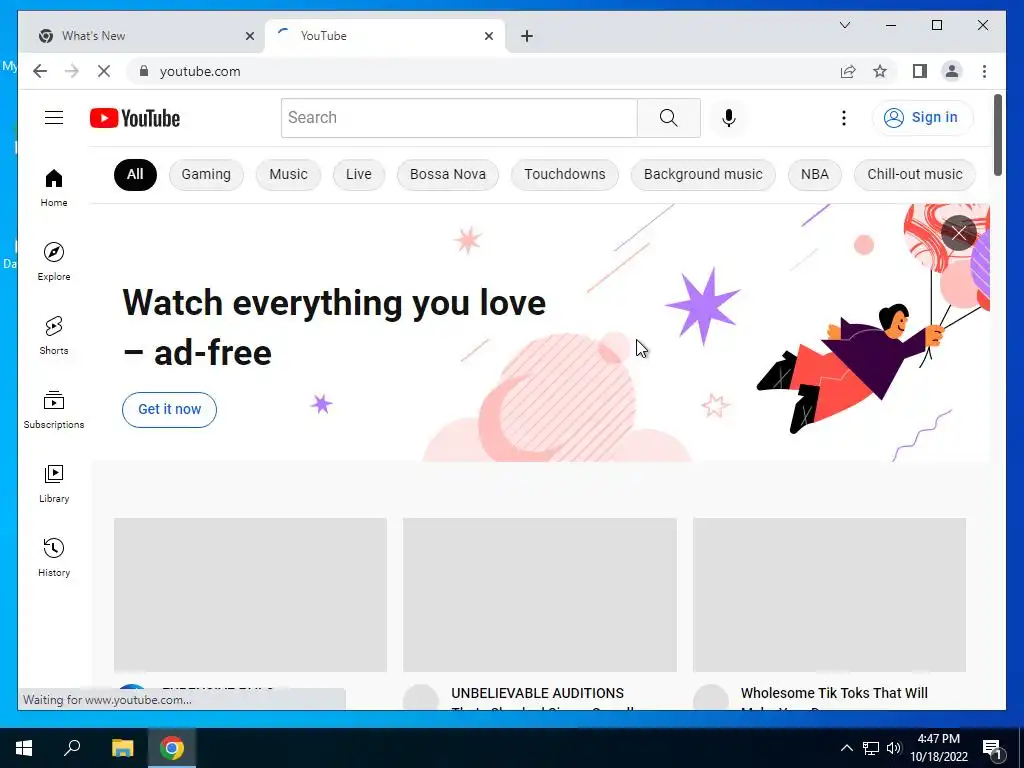The height and width of the screenshot is (768, 1024).
Task: Filter by the Gaming chip
Action: pos(206,174)
